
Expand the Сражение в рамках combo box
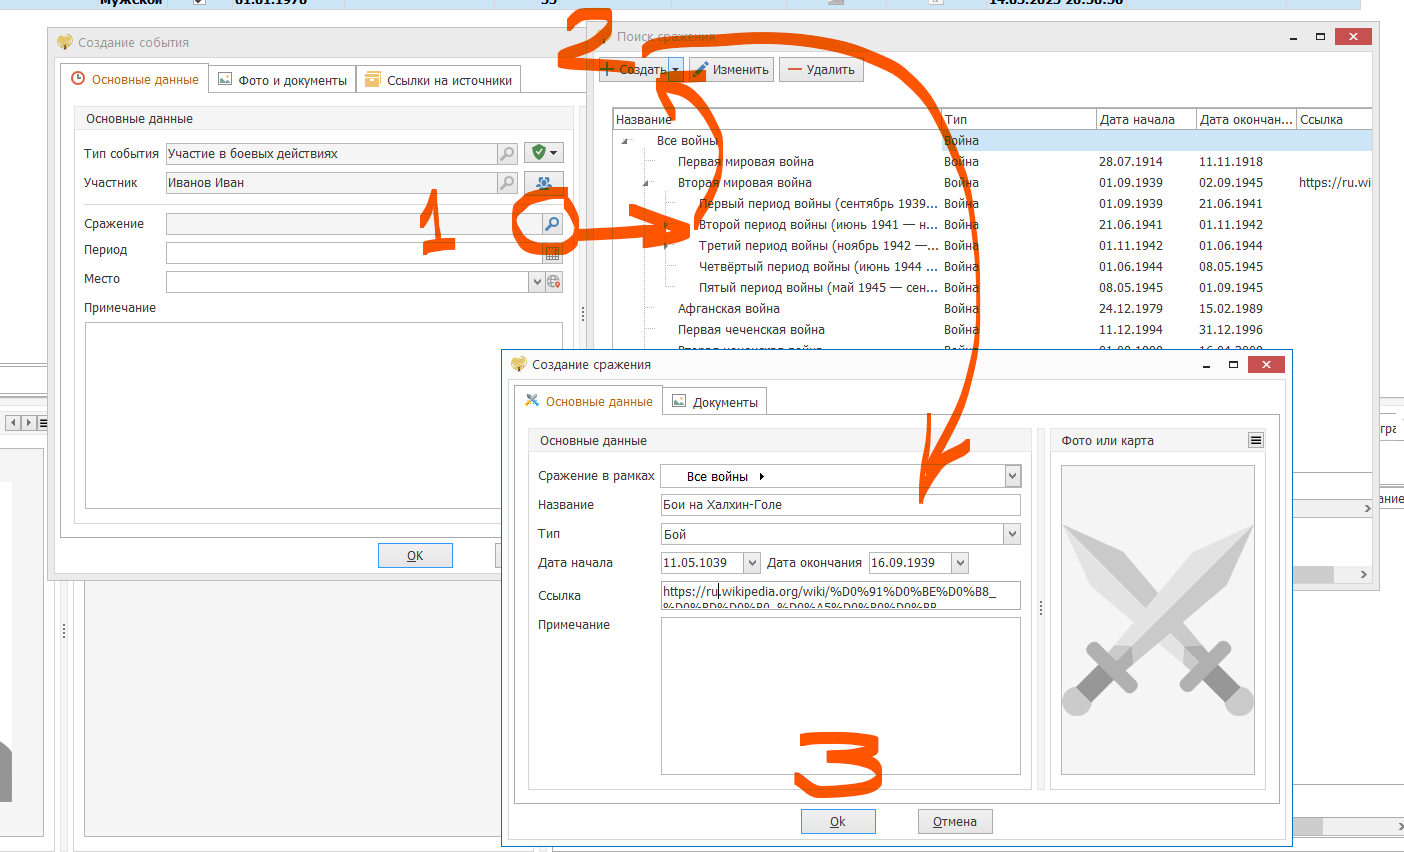tap(1012, 476)
